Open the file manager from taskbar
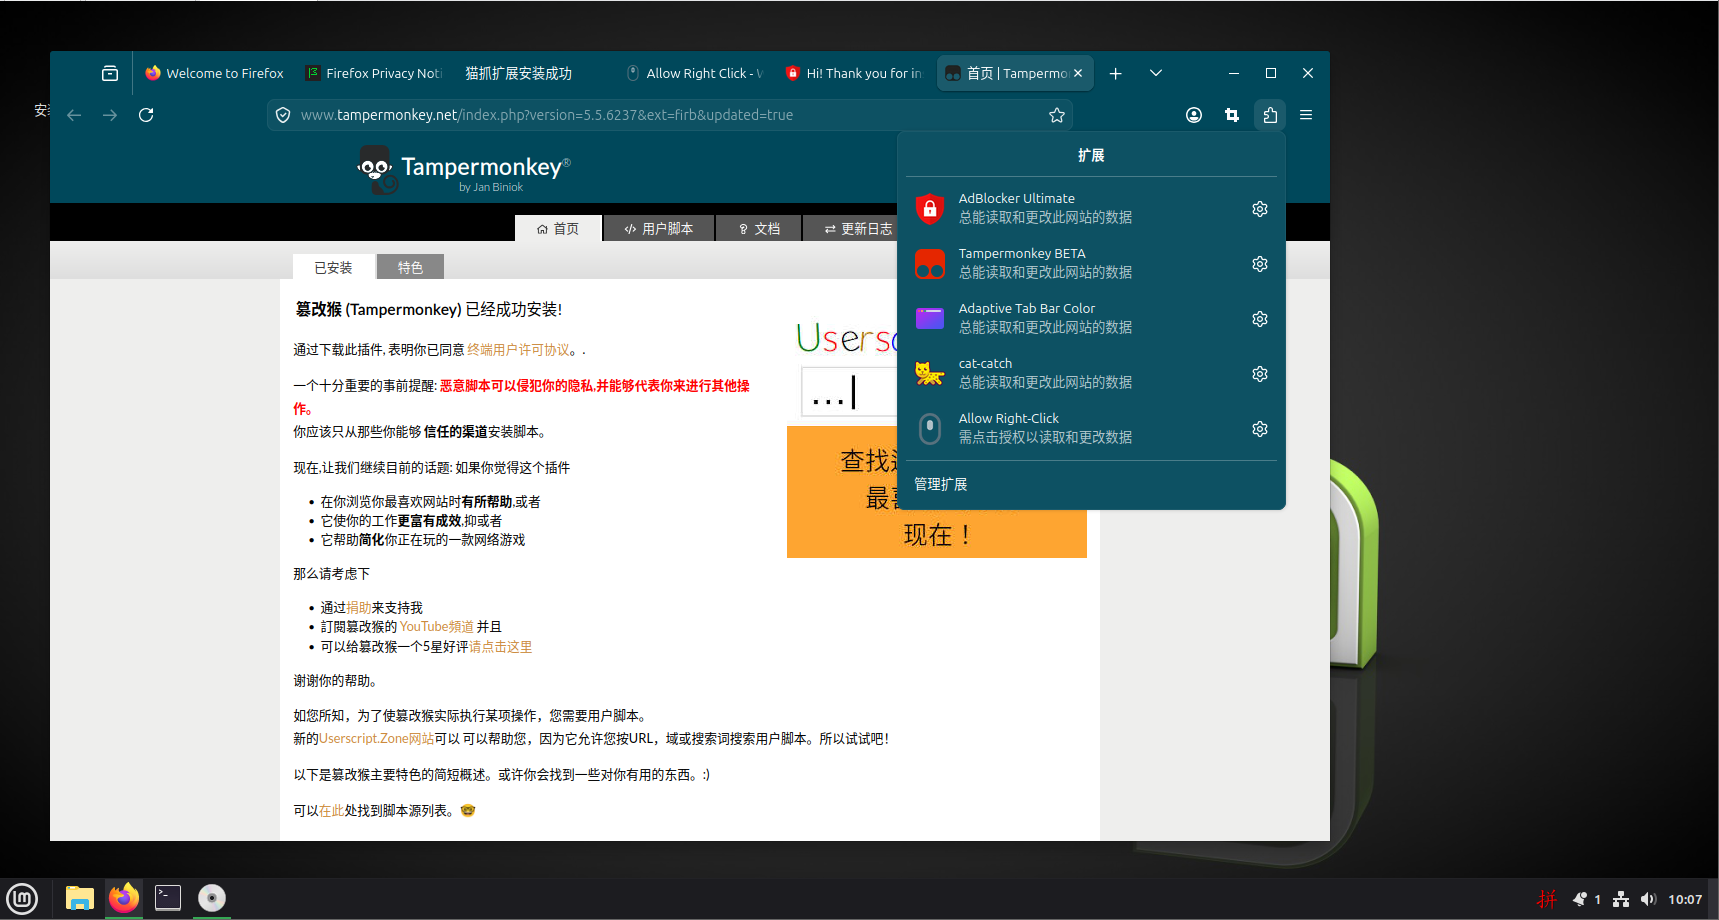 click(80, 898)
